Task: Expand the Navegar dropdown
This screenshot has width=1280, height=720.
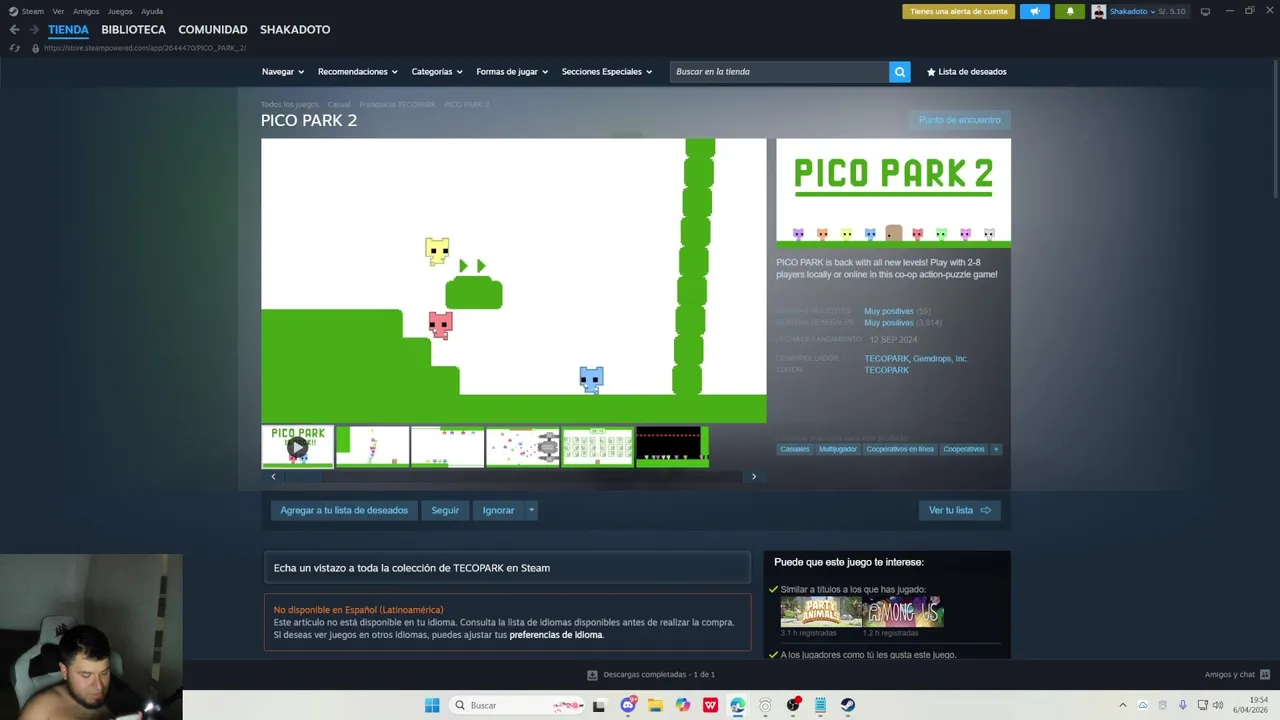Action: tap(283, 72)
